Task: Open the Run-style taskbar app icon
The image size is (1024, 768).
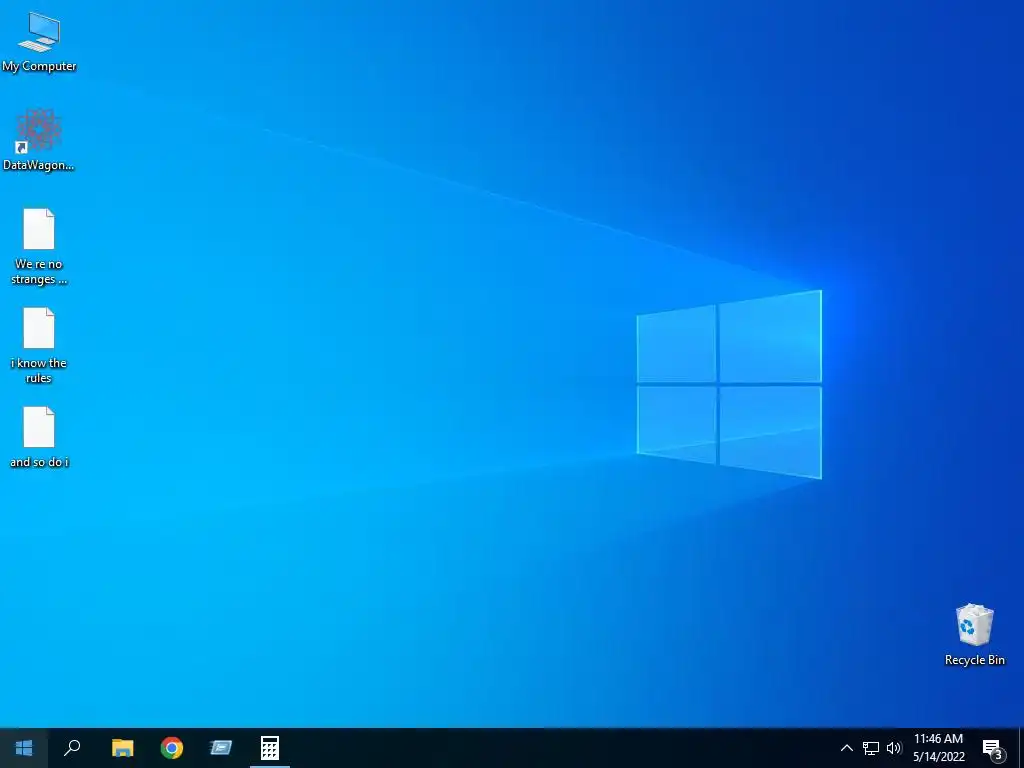Action: [221, 748]
